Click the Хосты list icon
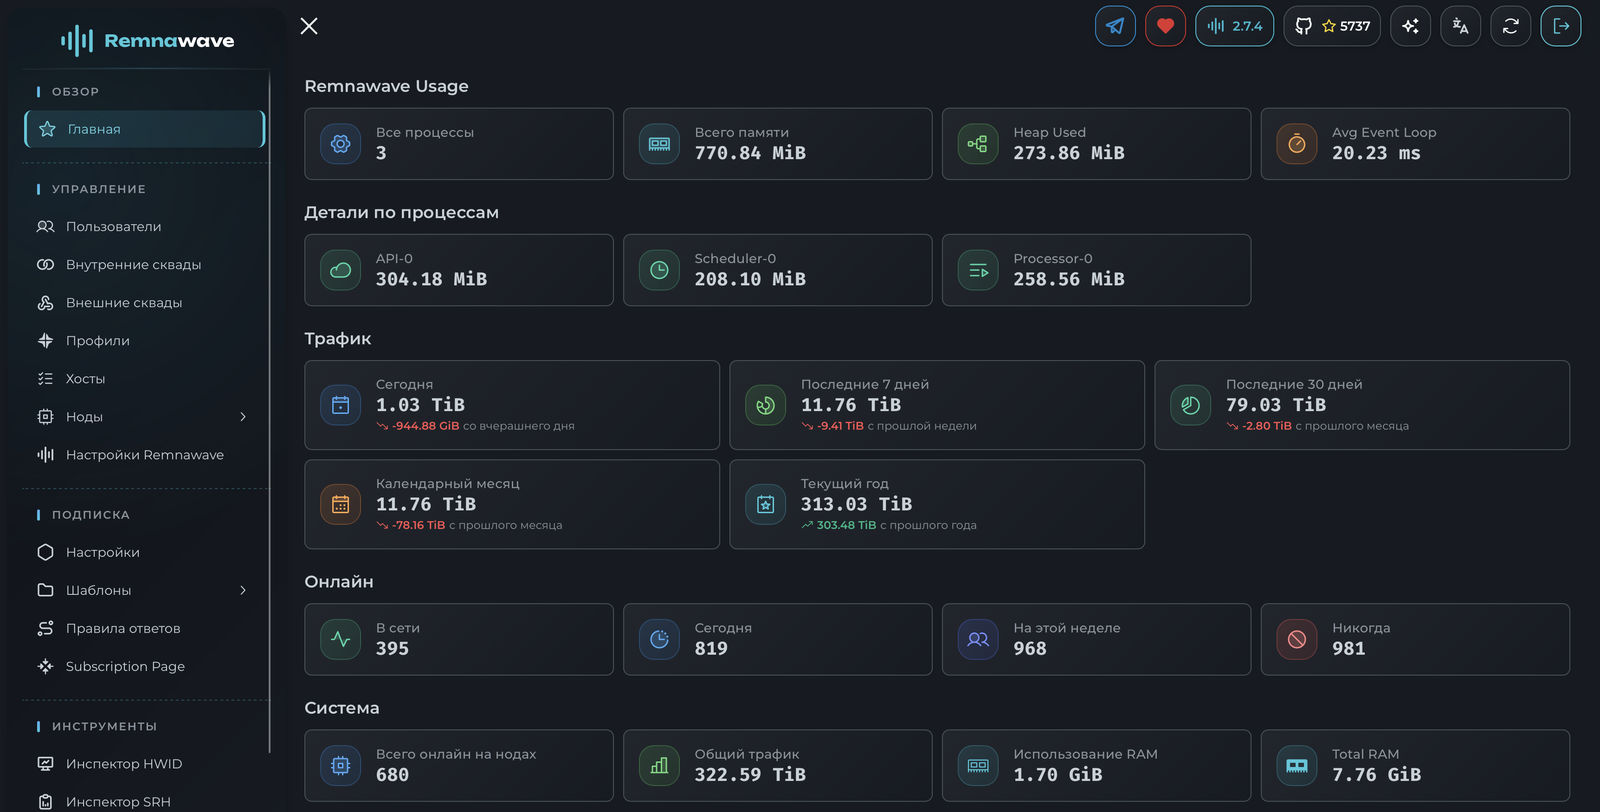Image resolution: width=1600 pixels, height=812 pixels. [45, 379]
